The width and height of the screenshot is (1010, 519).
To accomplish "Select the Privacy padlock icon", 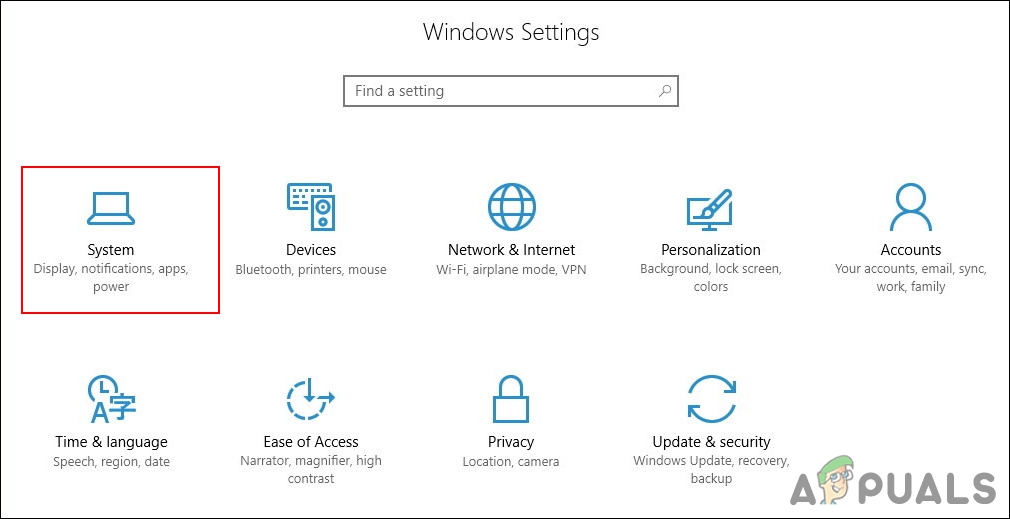I will pos(511,400).
